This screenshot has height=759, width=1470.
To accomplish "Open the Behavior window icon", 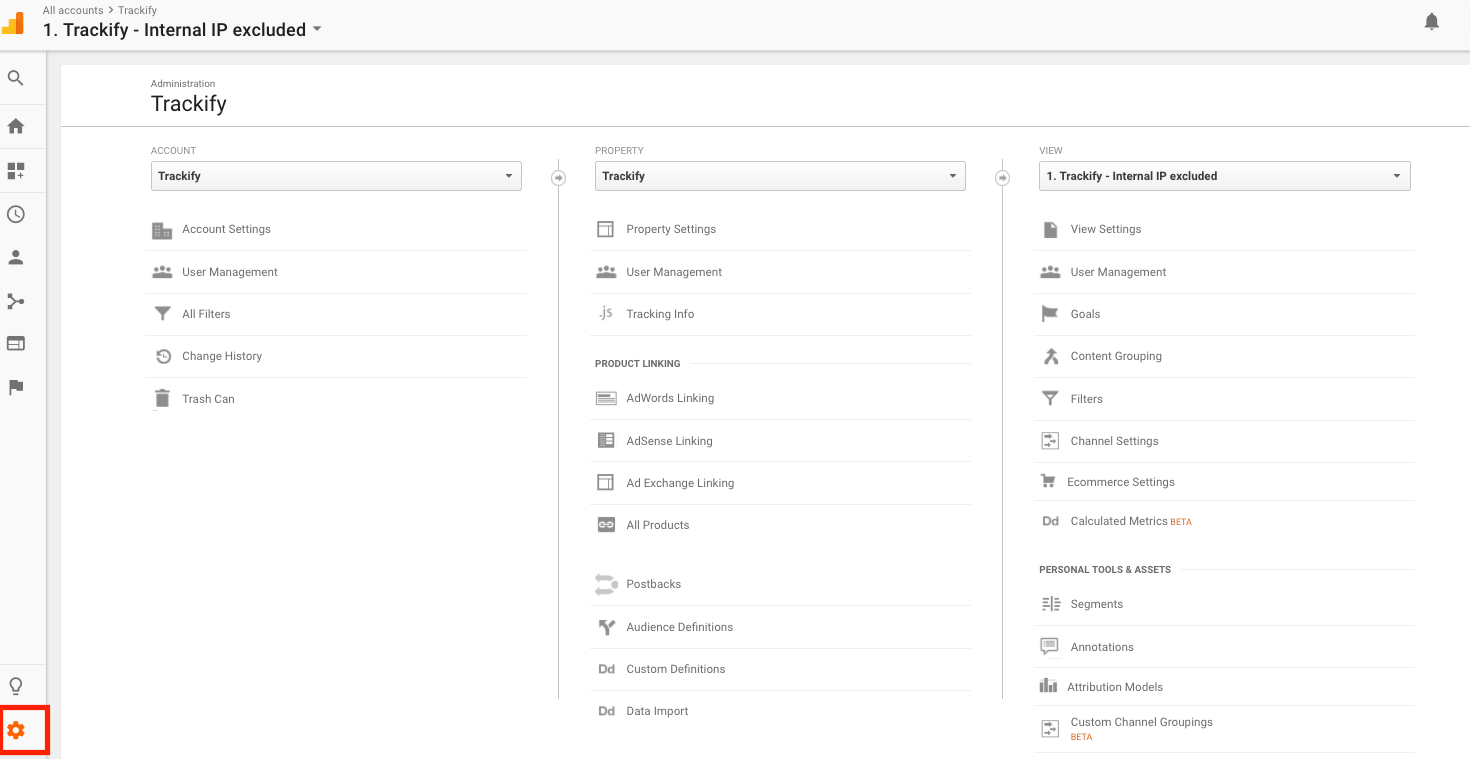I will click(16, 343).
